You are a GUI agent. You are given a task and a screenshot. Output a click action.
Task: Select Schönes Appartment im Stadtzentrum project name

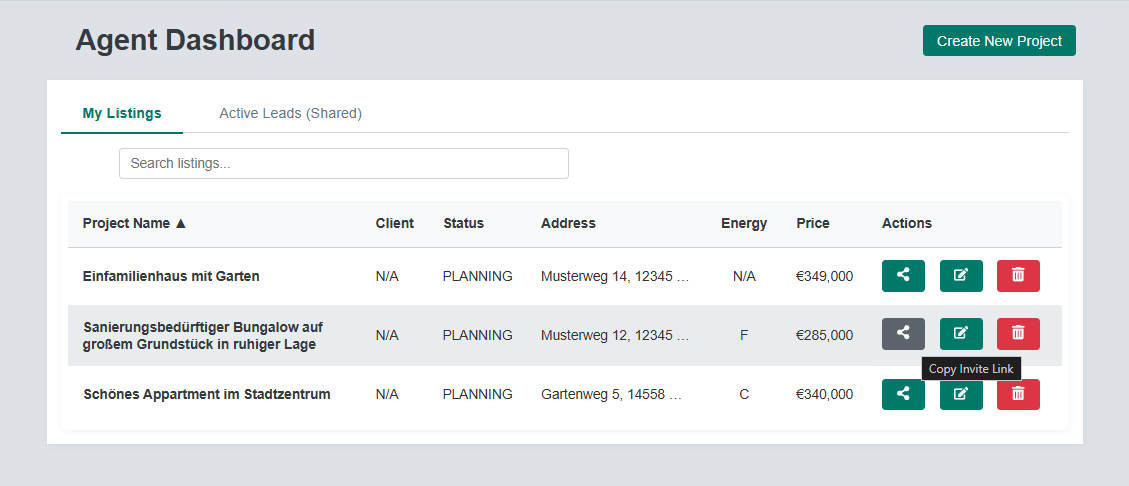tap(207, 395)
